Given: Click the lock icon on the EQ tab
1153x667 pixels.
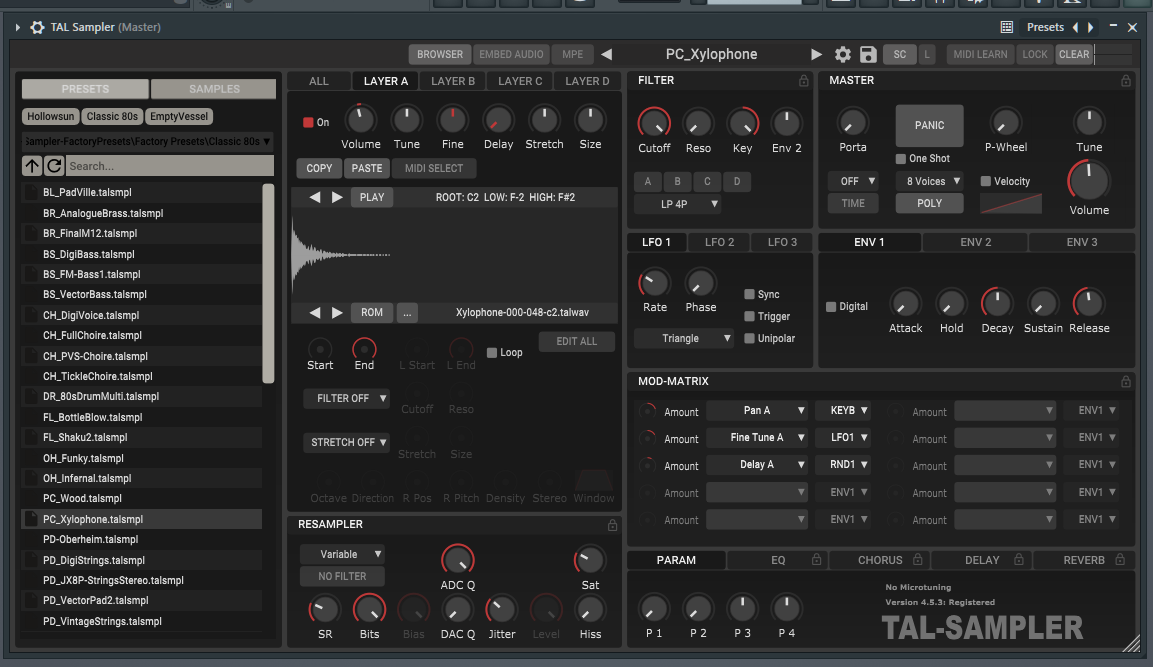Looking at the screenshot, I should 816,560.
